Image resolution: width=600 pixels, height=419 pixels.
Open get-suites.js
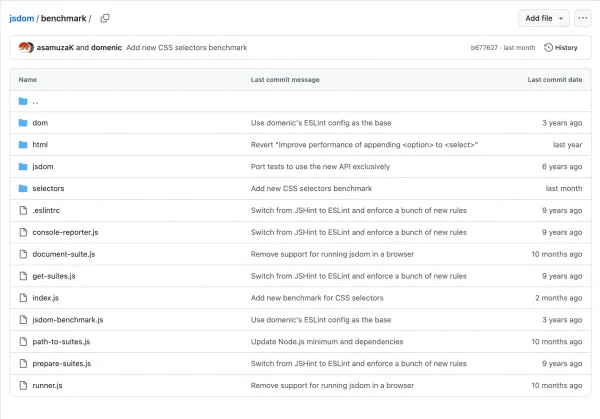click(54, 276)
